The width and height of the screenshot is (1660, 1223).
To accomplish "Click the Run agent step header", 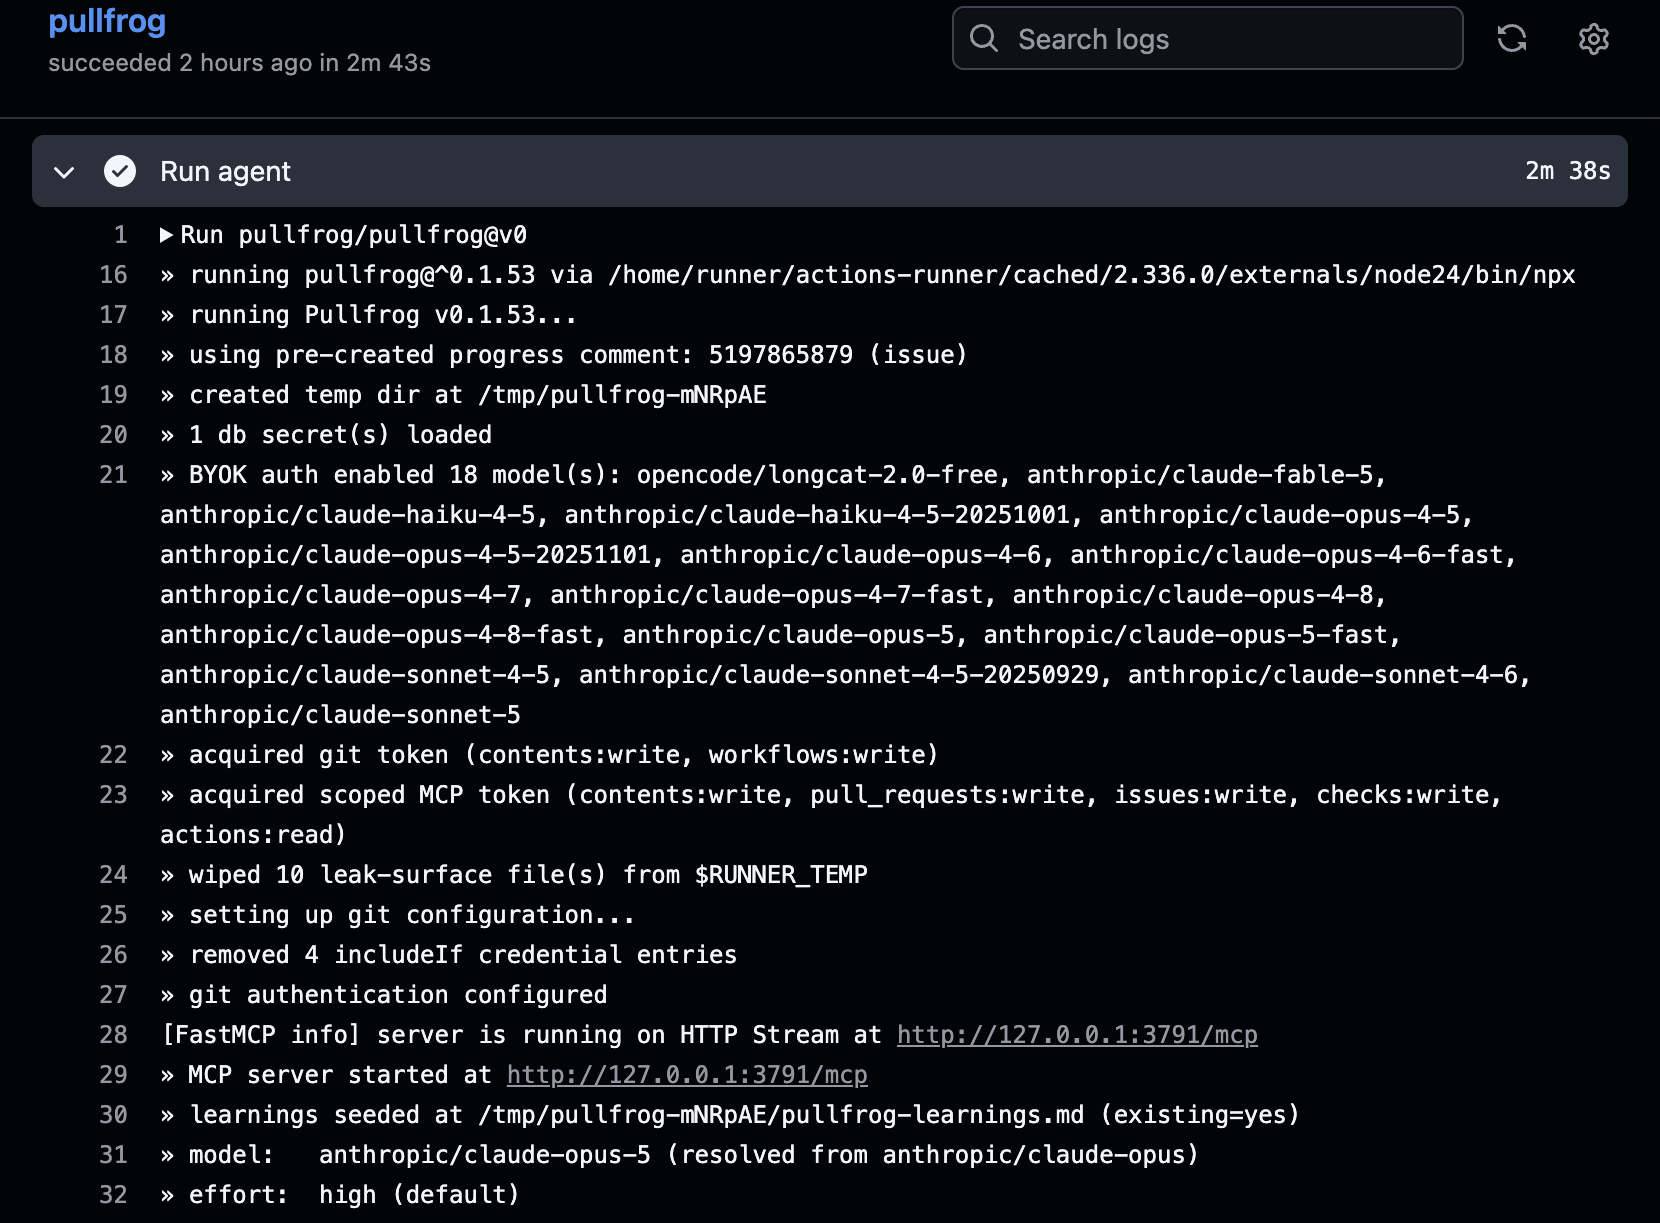I will point(830,172).
